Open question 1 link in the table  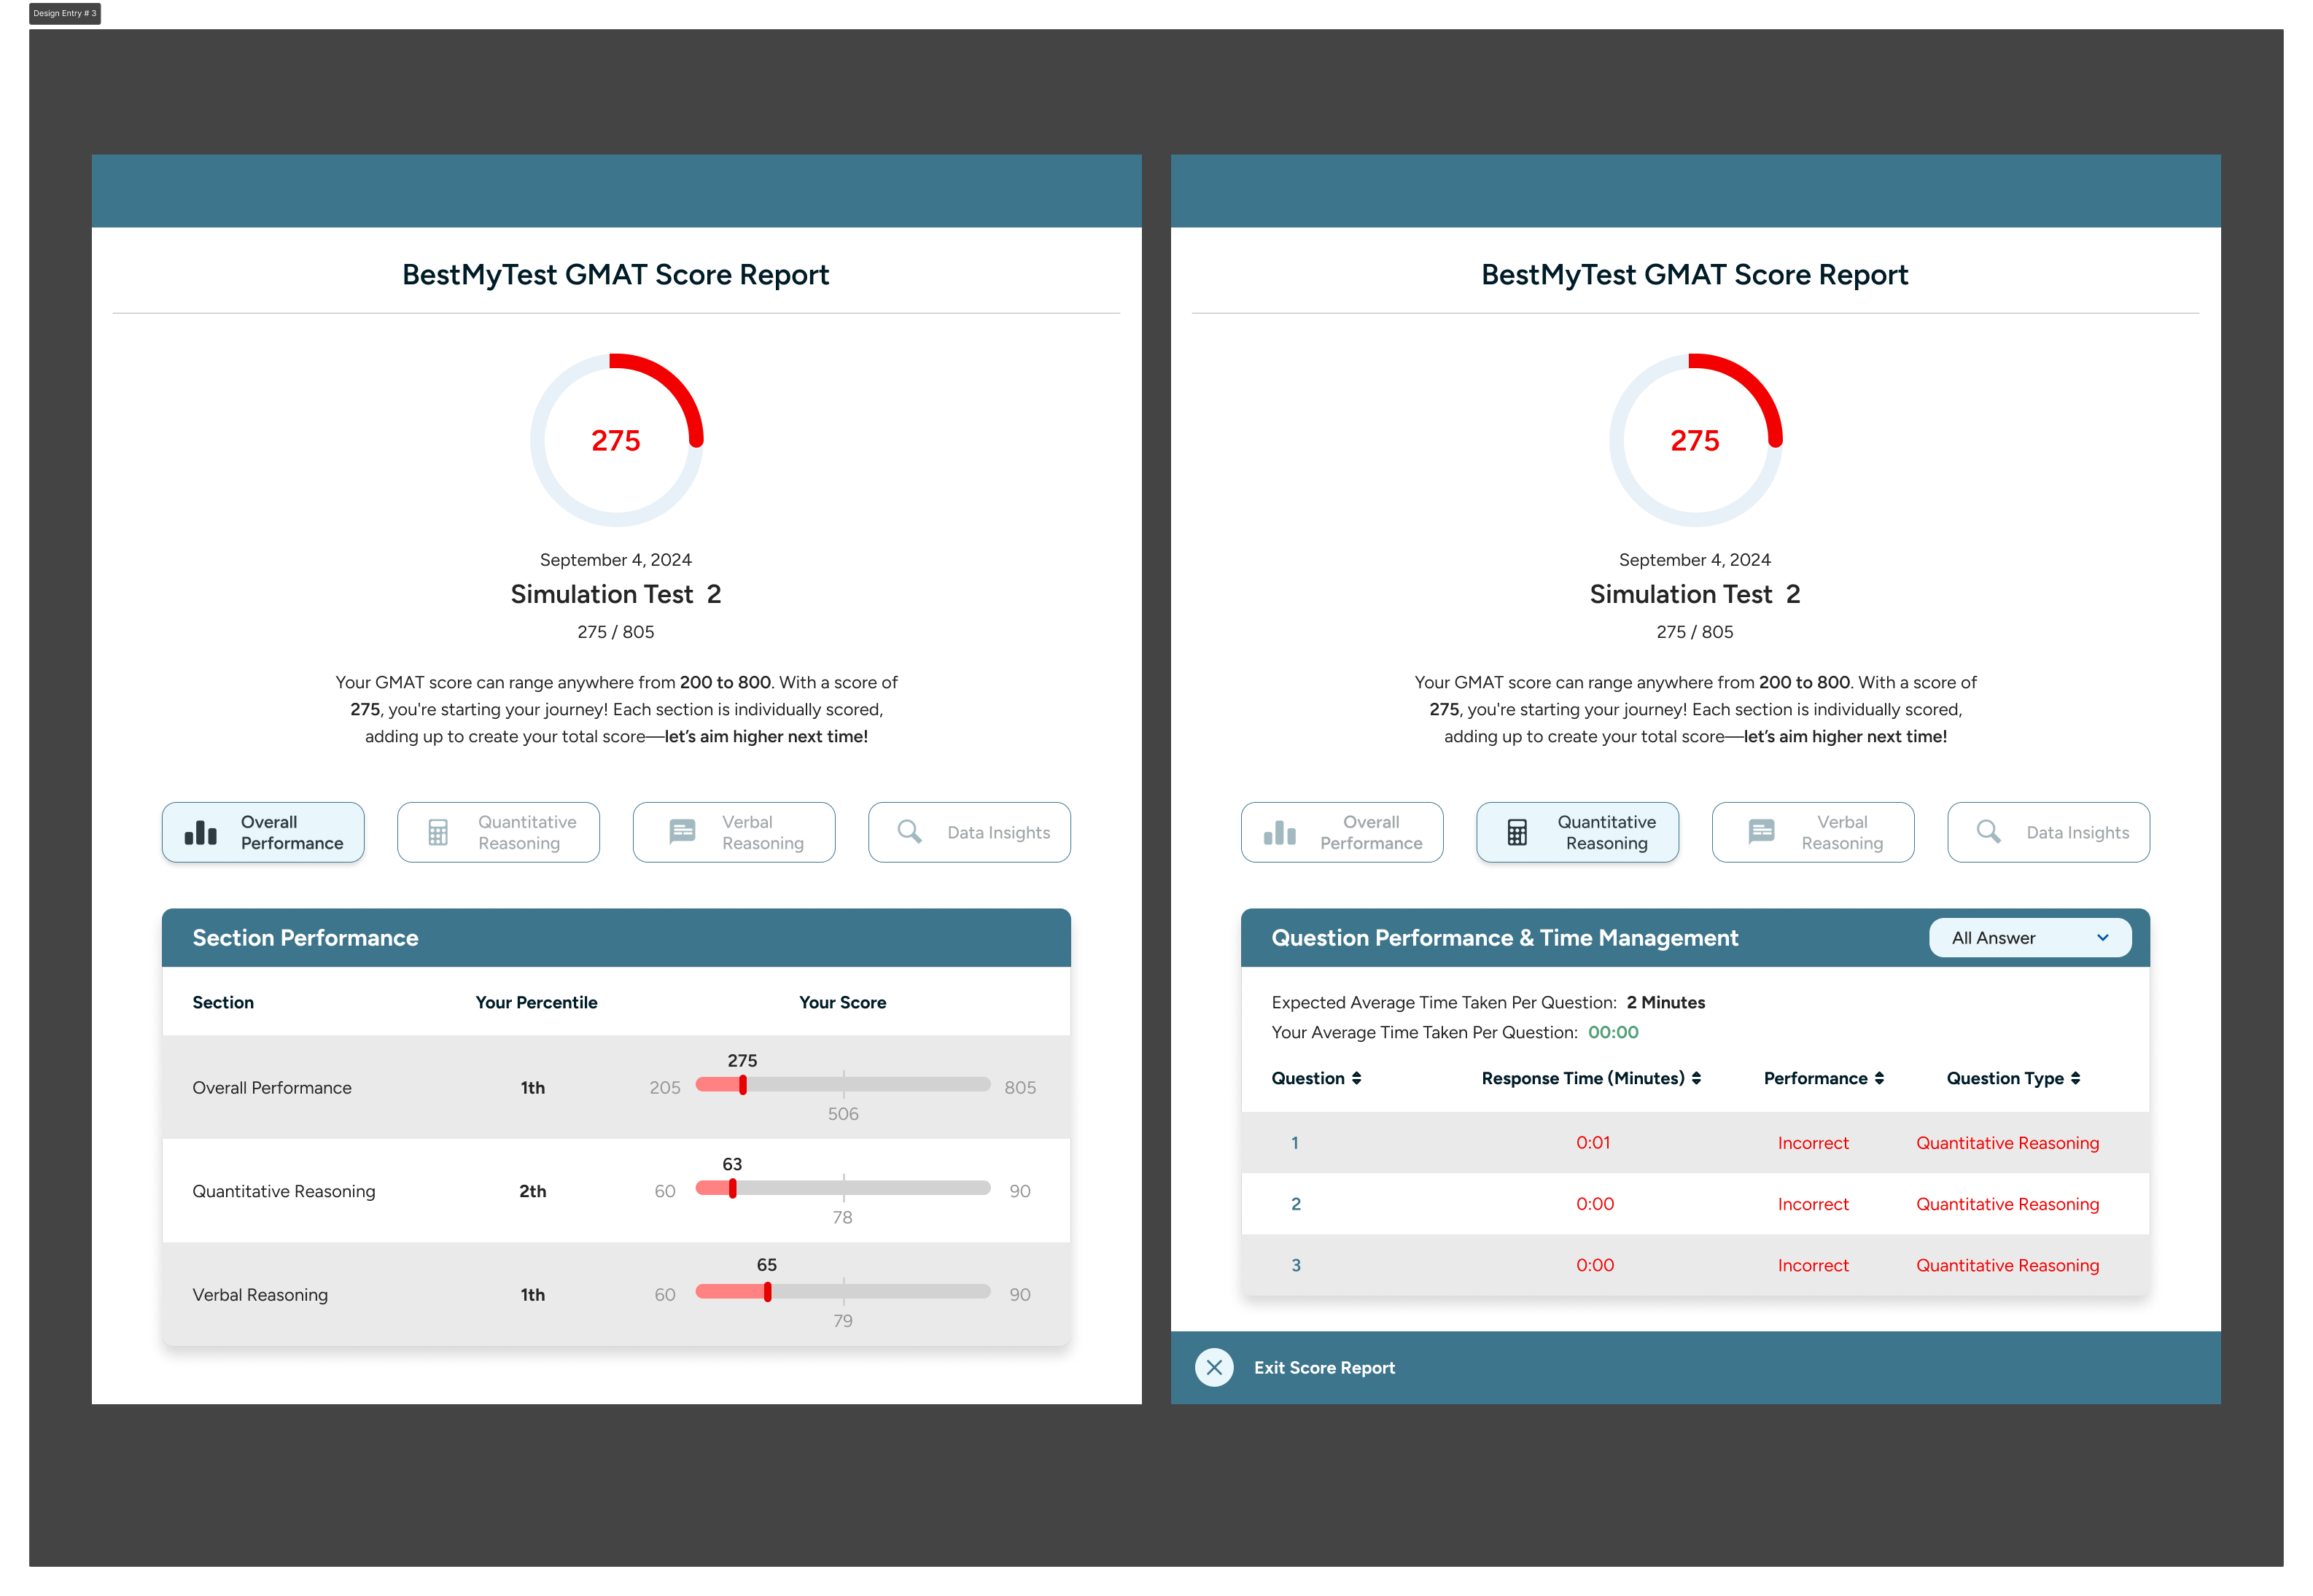click(1295, 1143)
